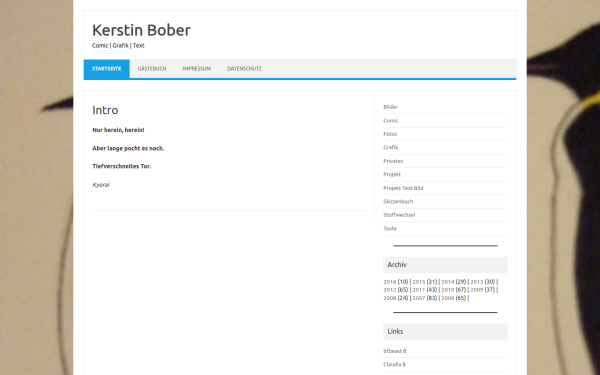Open the Projekt category link

click(x=392, y=174)
